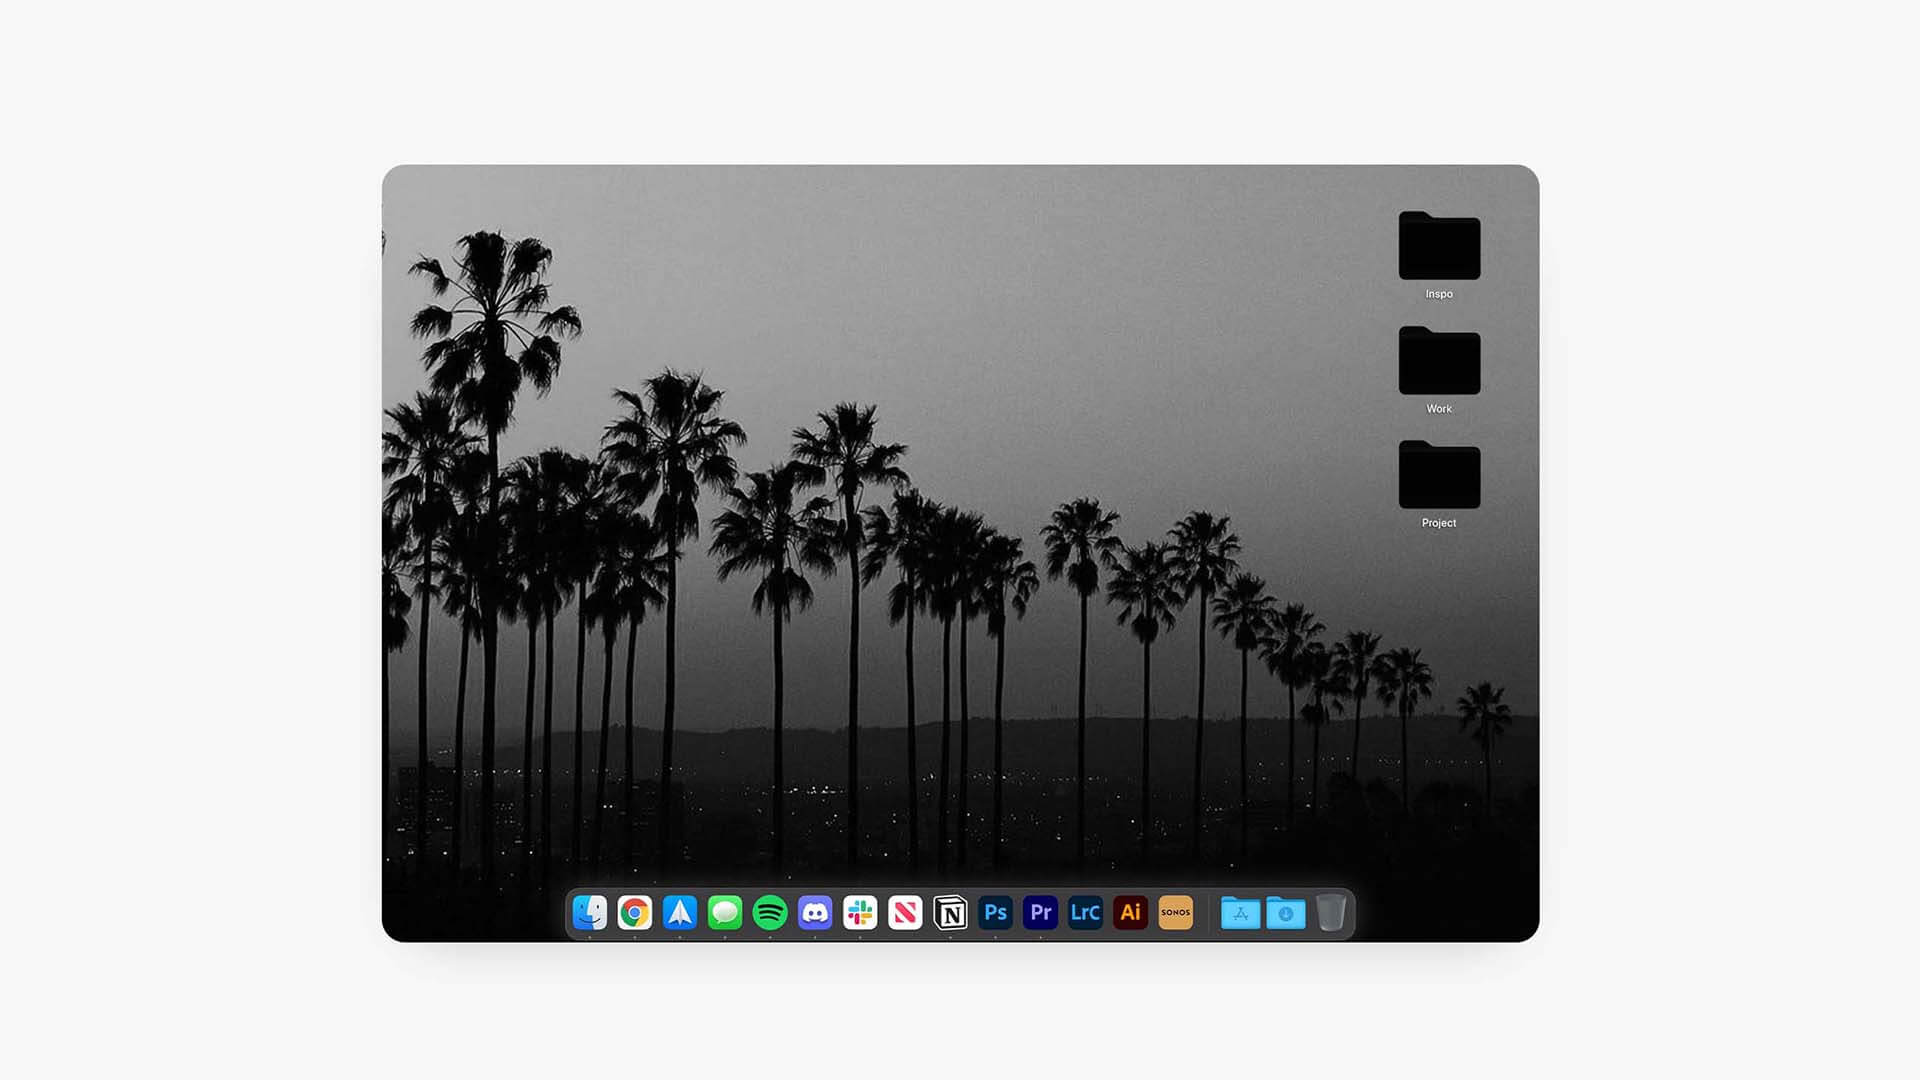Open Adobe Premiere Pro
The width and height of the screenshot is (1920, 1080).
point(1039,913)
